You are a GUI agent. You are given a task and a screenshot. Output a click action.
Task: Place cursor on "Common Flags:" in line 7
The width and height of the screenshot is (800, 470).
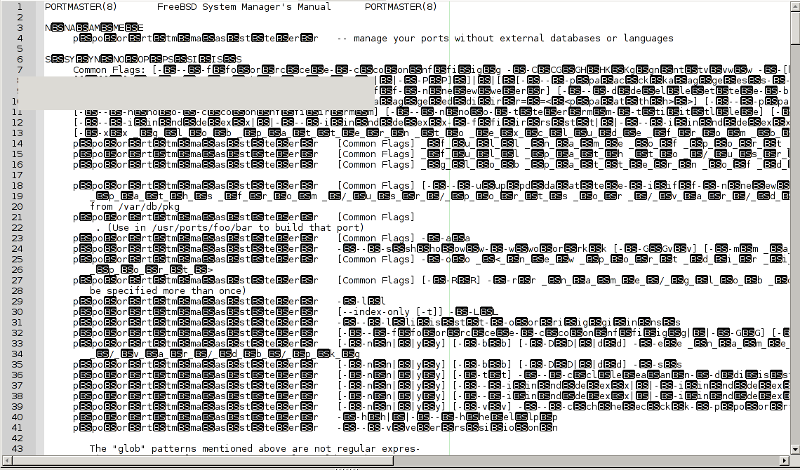(109, 70)
